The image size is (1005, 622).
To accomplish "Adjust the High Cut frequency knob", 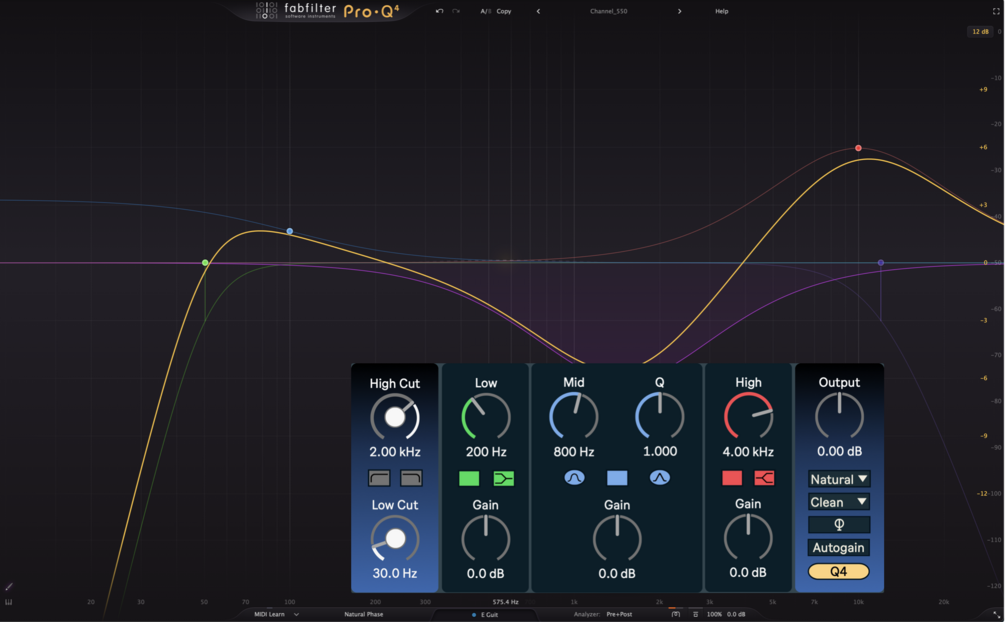I will 395,417.
